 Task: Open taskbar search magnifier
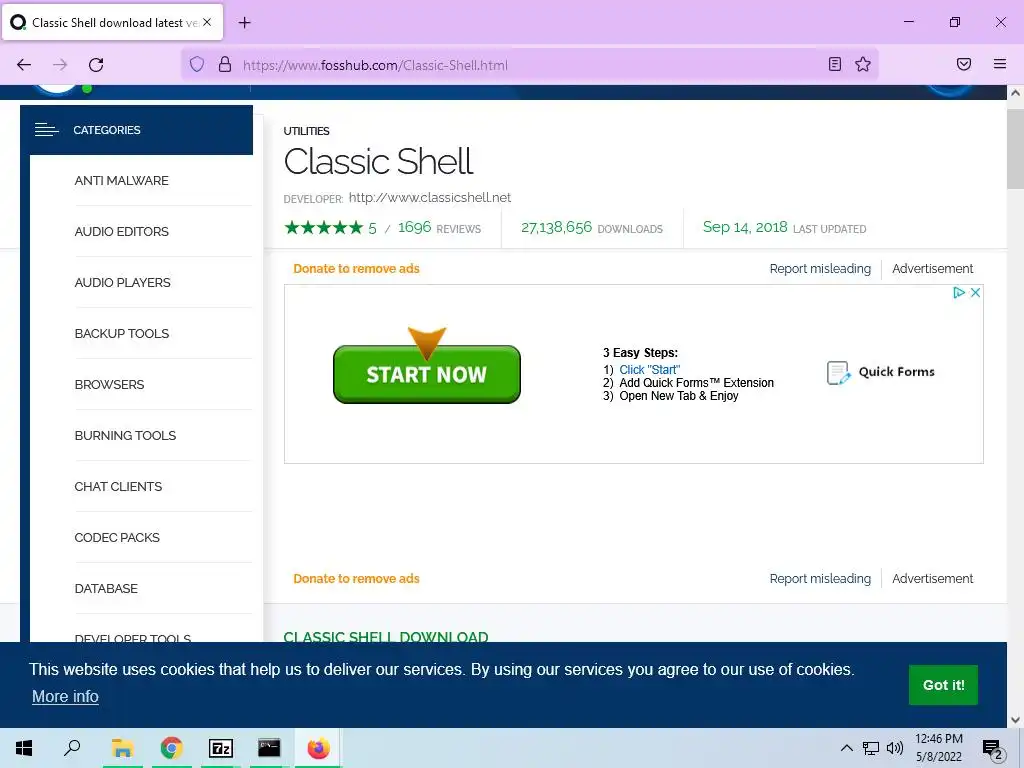coord(72,748)
